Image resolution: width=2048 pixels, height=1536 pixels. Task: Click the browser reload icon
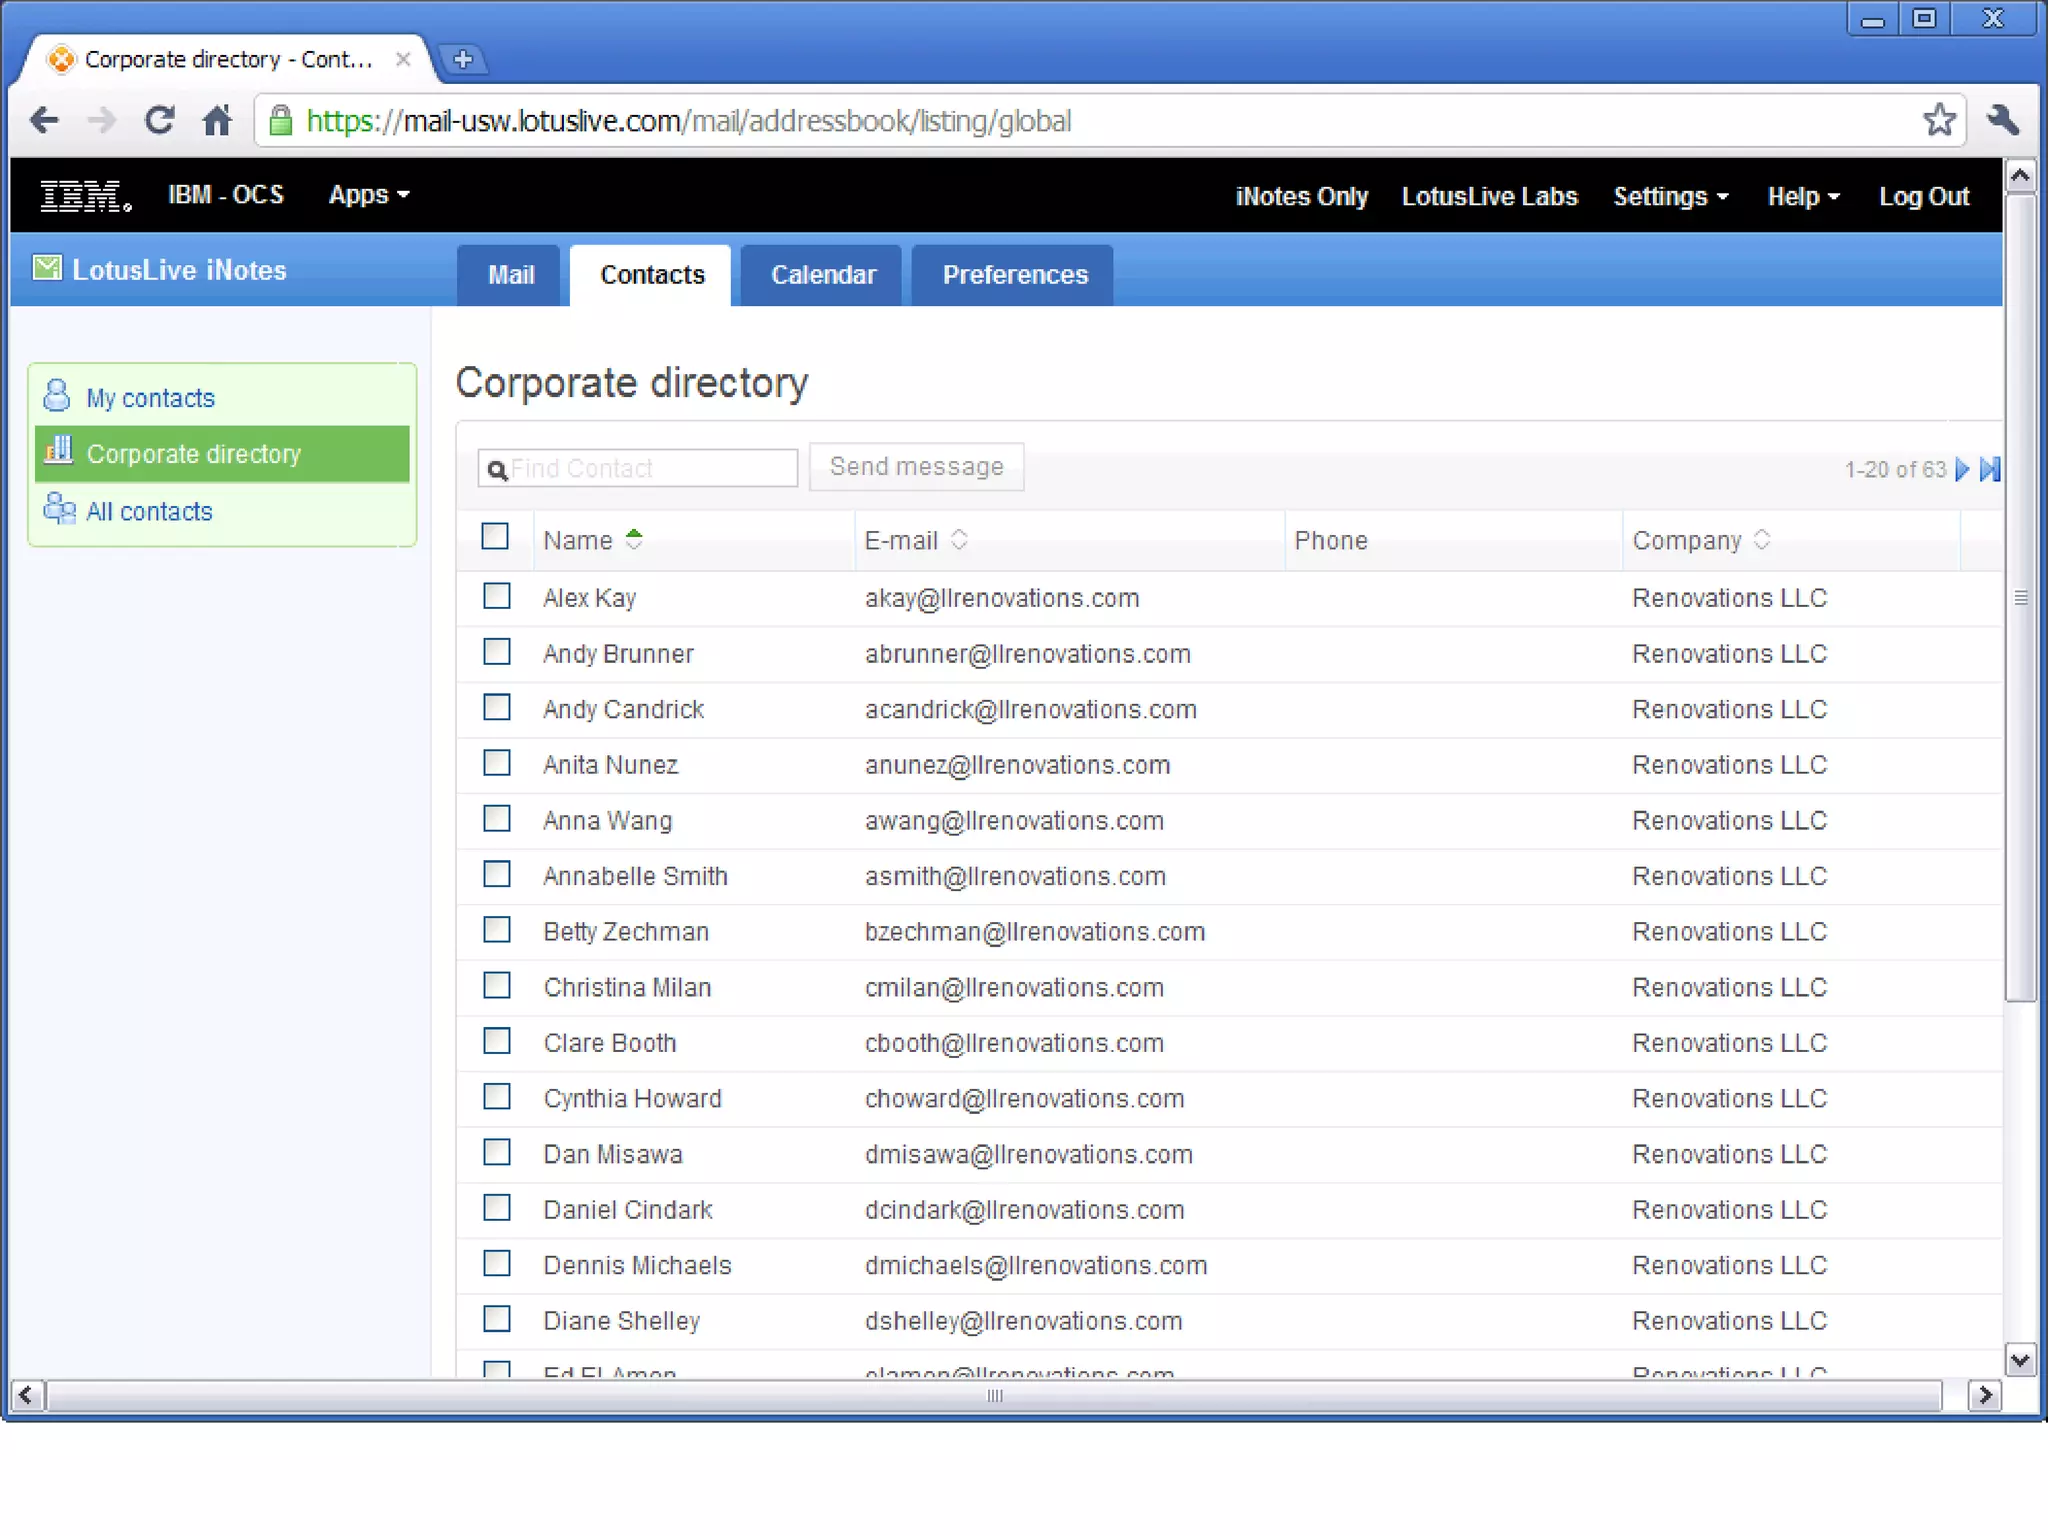pyautogui.click(x=160, y=120)
